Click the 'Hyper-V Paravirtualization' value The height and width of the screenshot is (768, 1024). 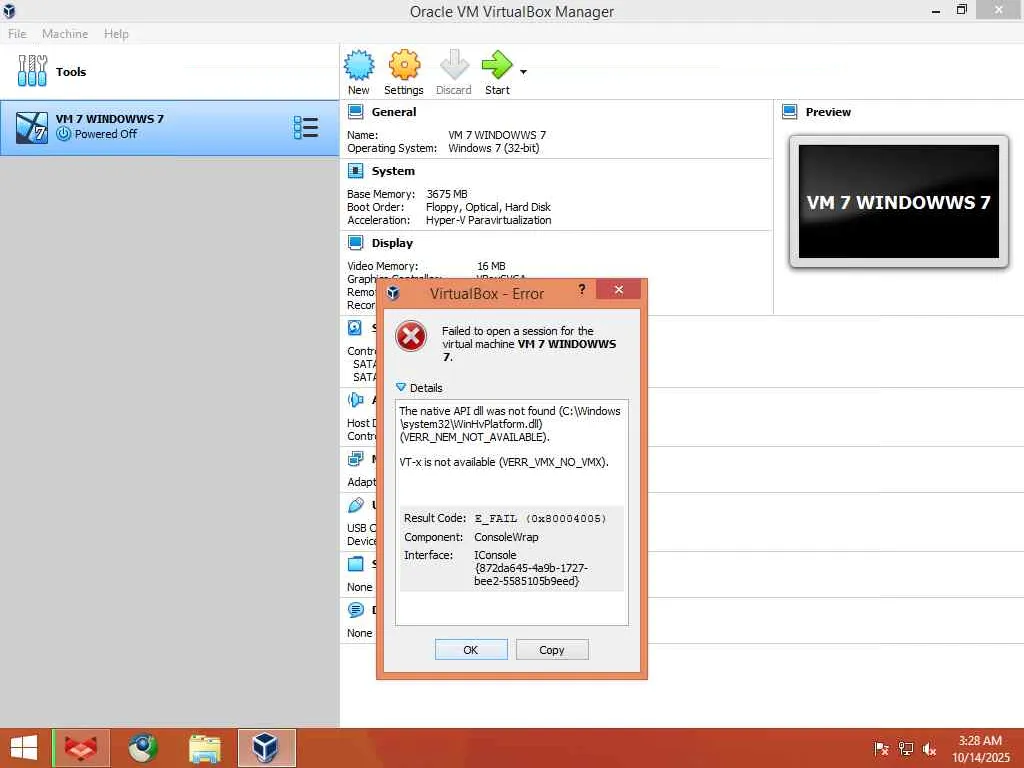click(x=488, y=220)
